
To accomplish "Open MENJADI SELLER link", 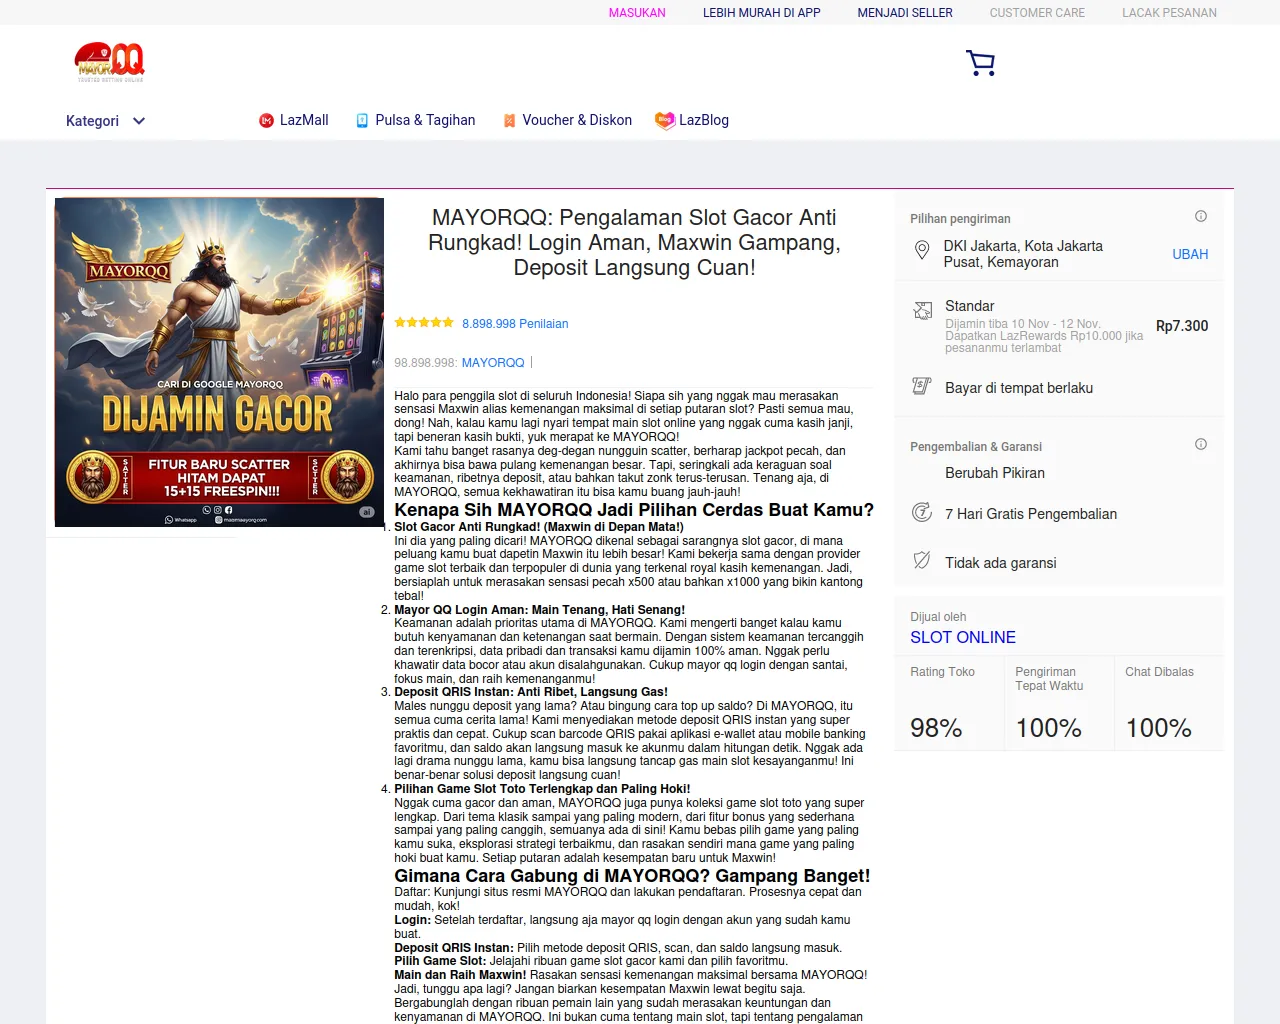I will point(905,13).
